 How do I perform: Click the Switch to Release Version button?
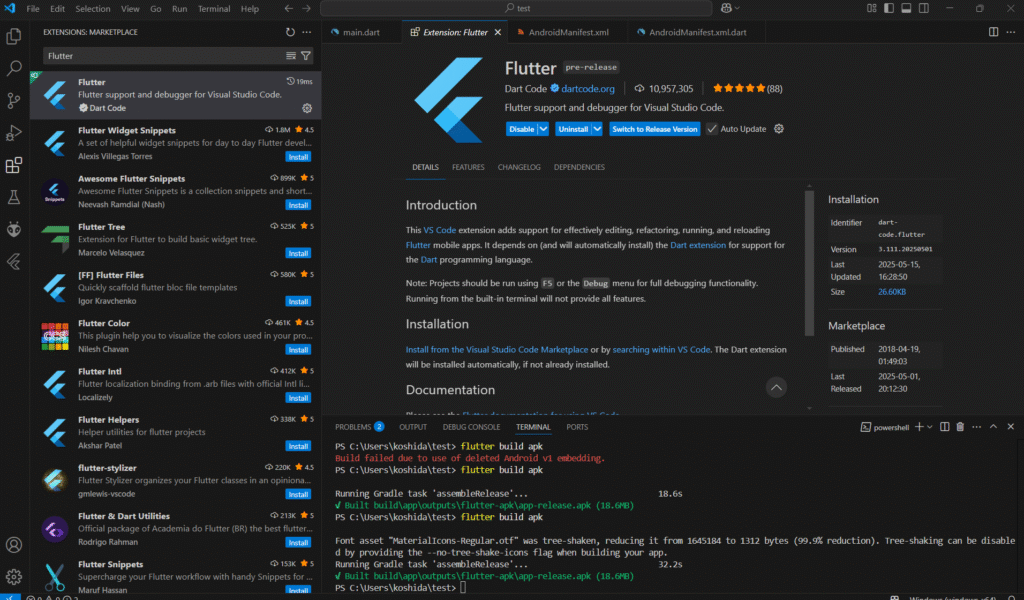(x=654, y=129)
